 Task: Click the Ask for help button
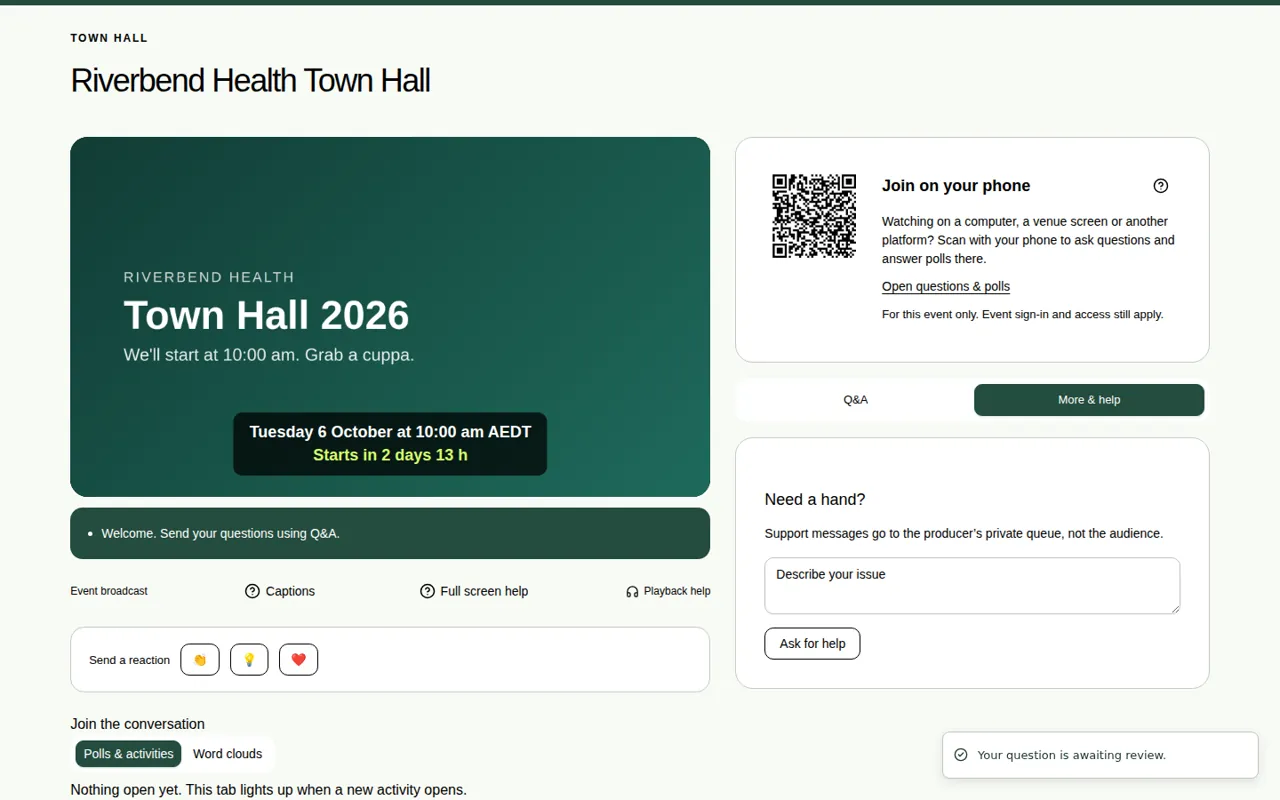812,644
